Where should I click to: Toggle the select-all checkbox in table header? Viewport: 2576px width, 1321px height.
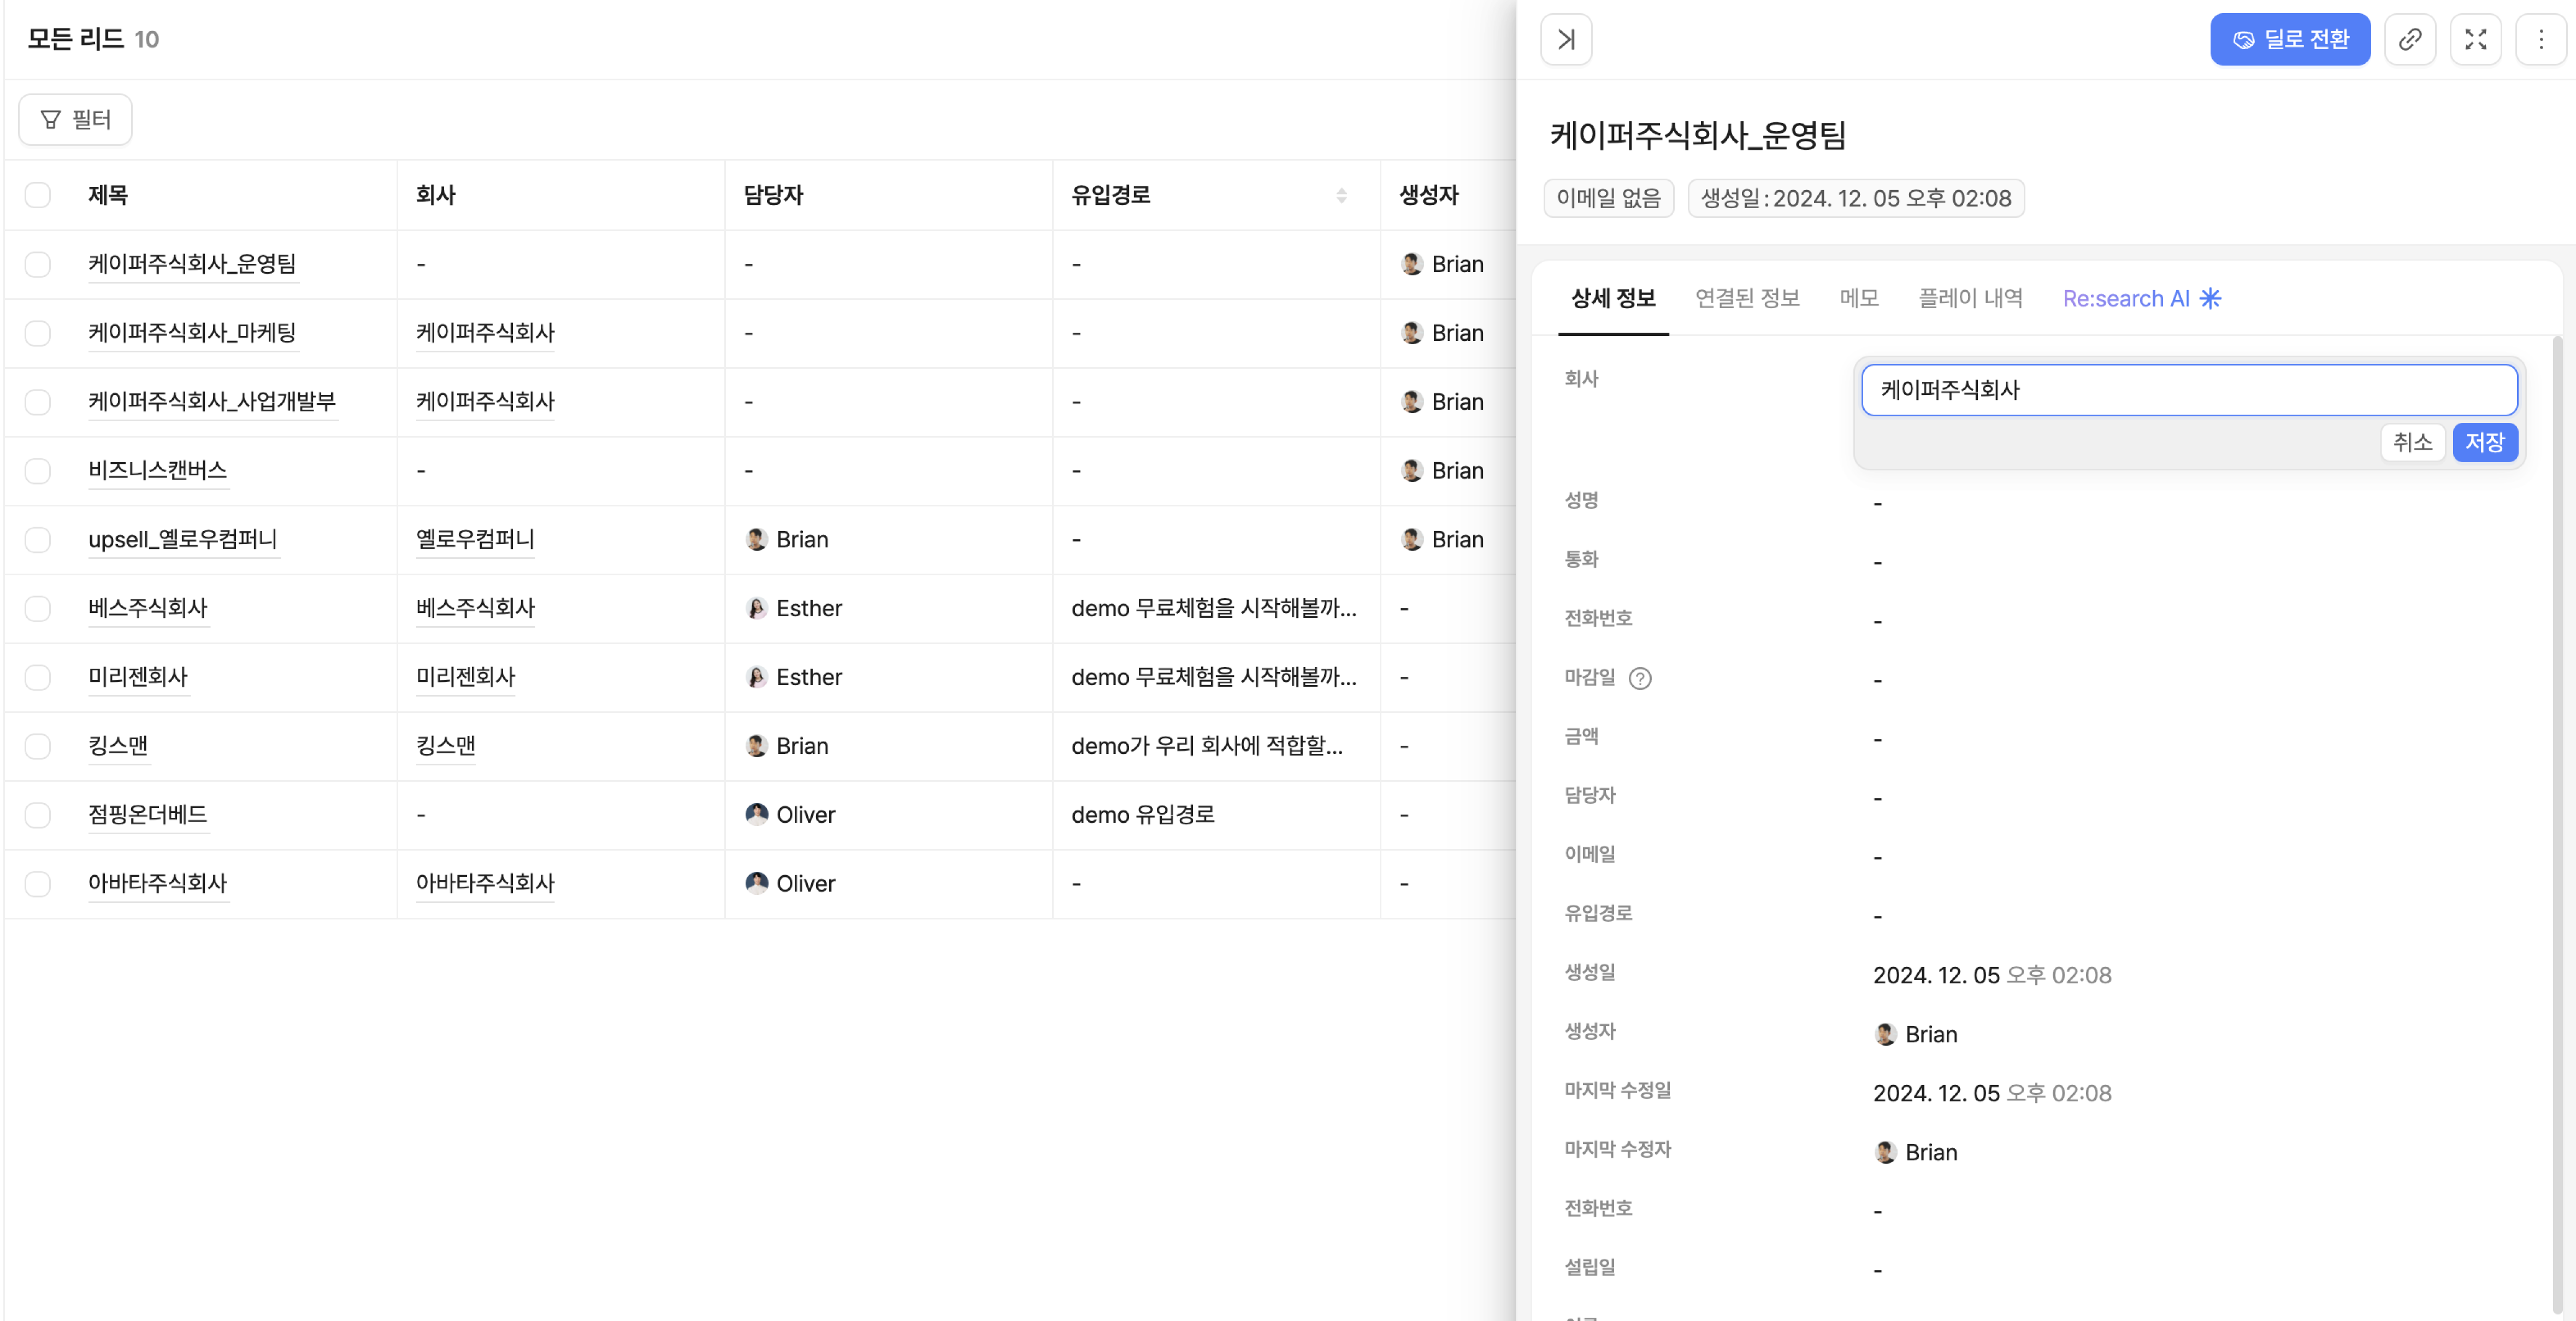(x=38, y=195)
